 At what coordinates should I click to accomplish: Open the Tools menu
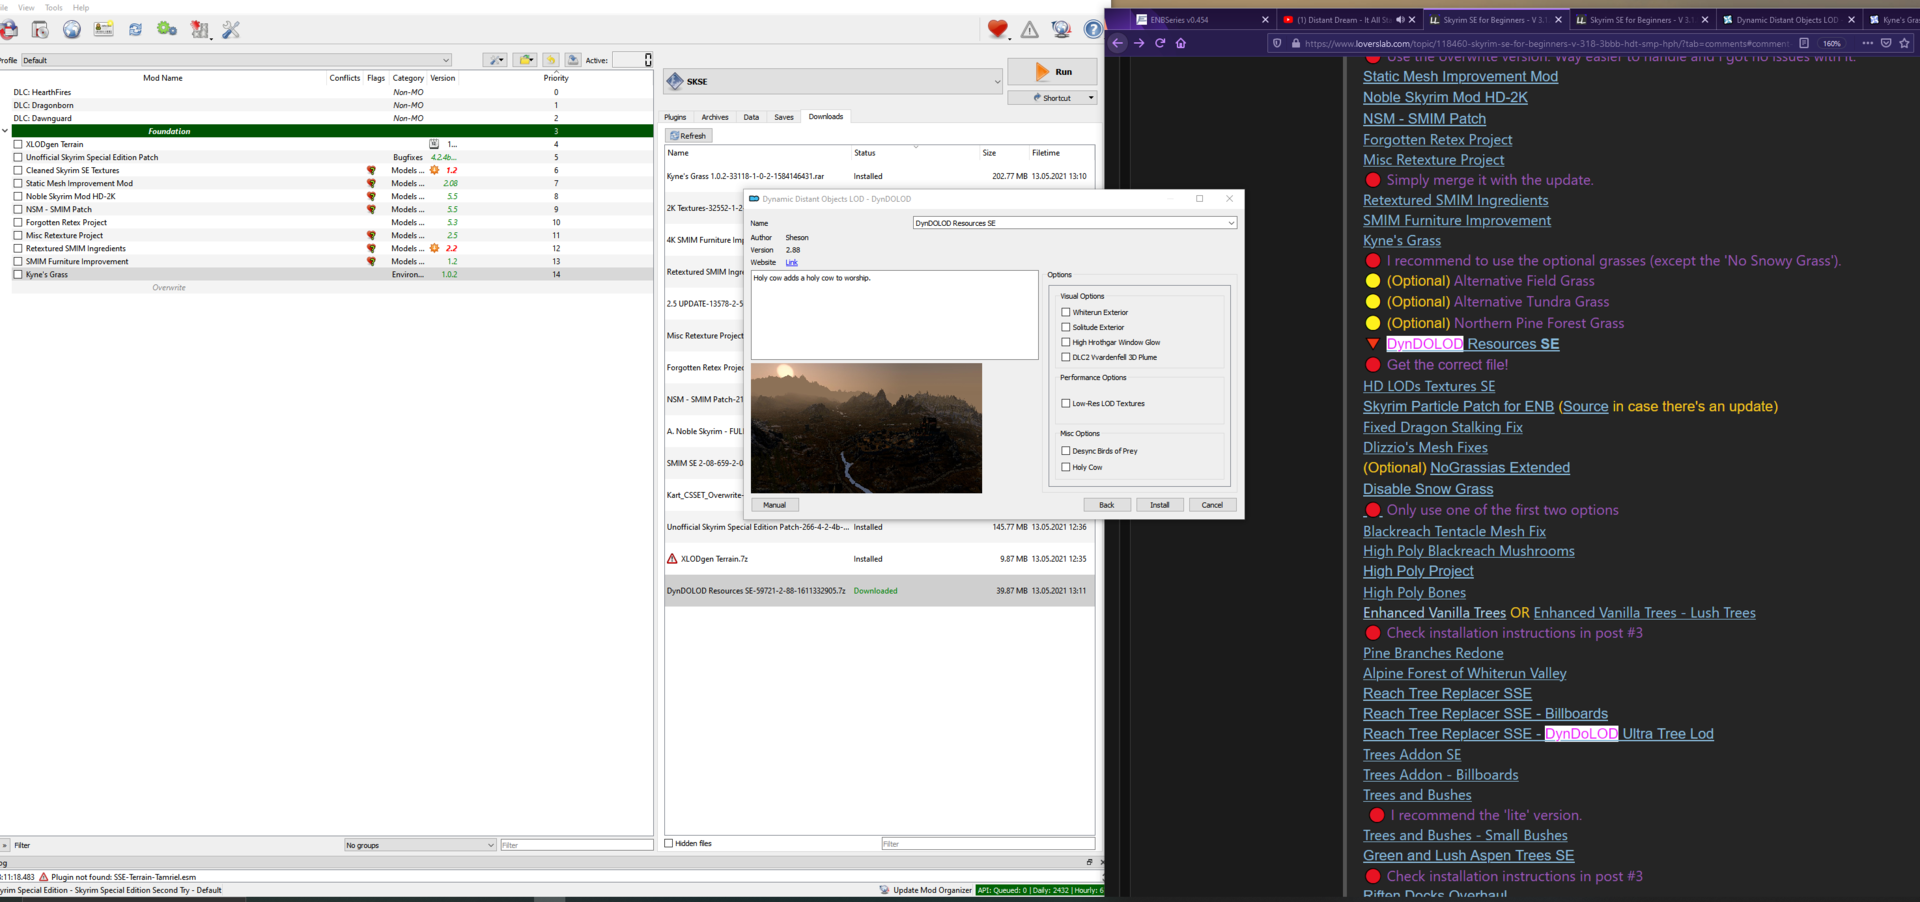coord(54,7)
